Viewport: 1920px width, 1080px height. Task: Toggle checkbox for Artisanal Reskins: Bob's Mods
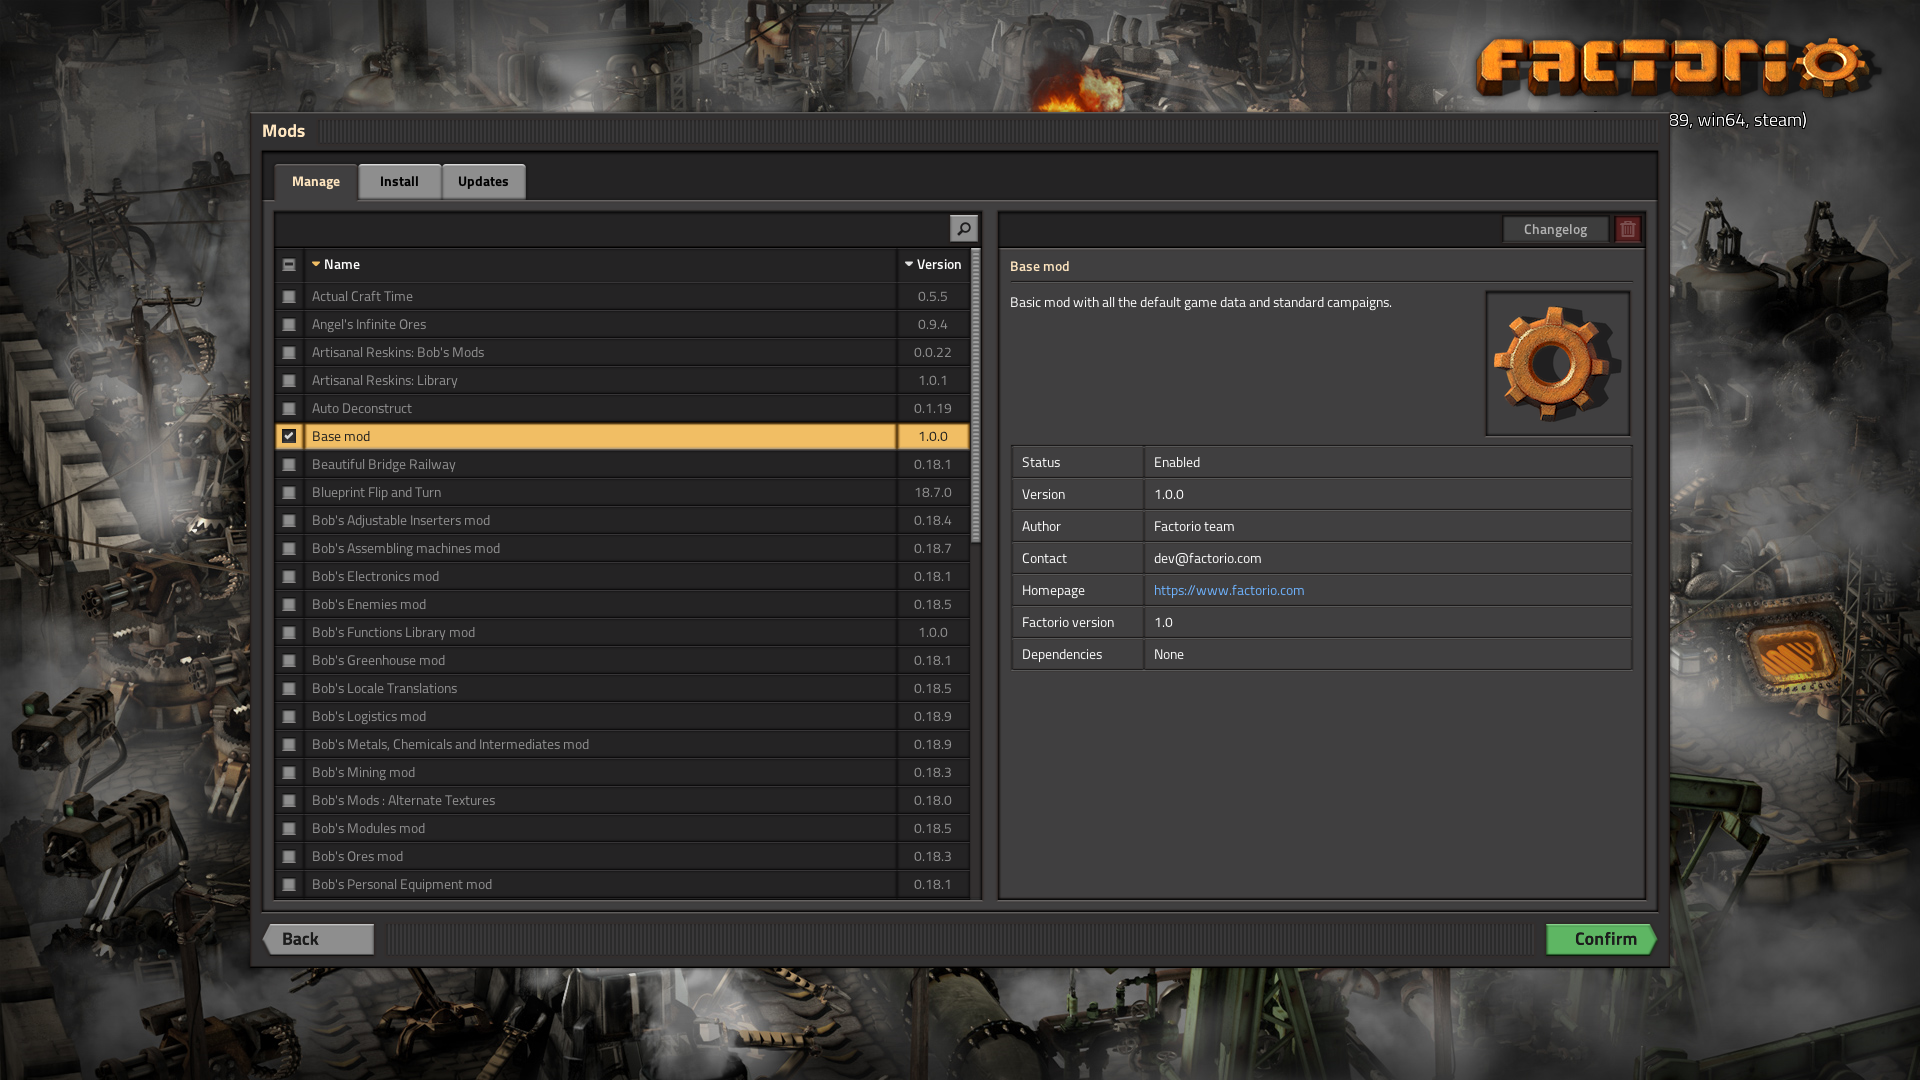[x=289, y=353]
